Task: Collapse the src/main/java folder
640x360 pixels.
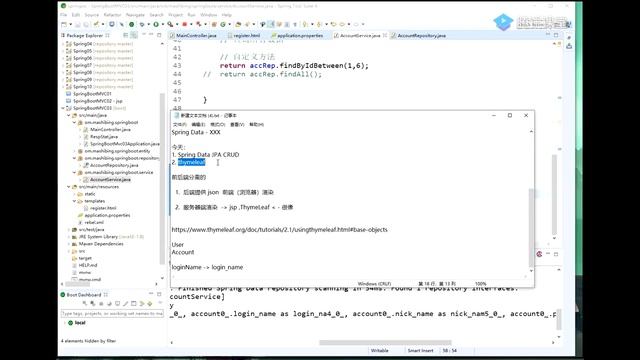Action: (x=69, y=115)
